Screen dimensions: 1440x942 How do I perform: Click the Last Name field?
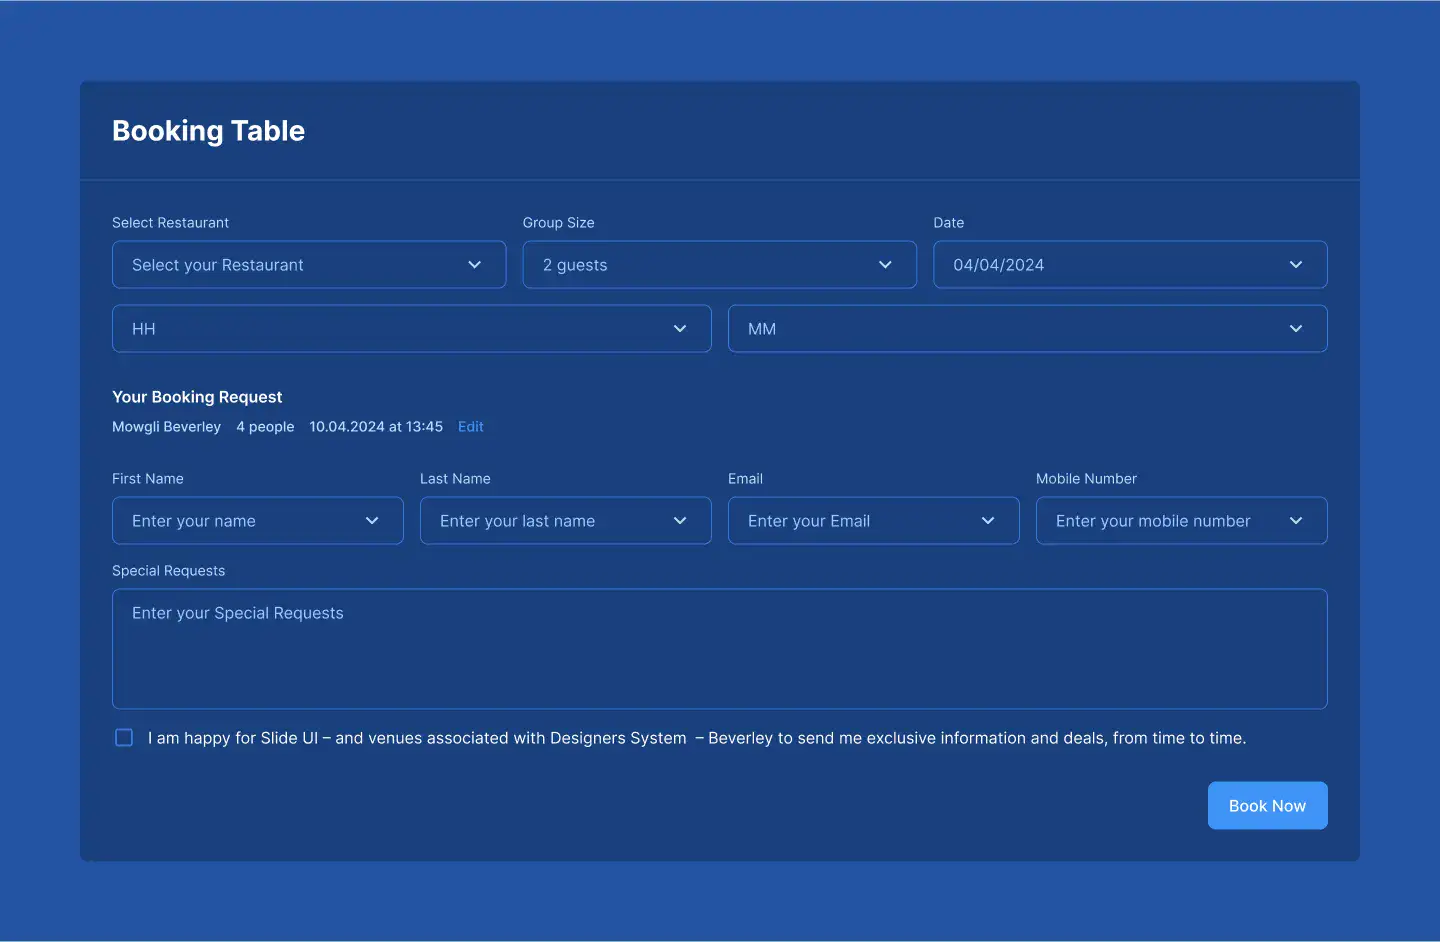[566, 521]
